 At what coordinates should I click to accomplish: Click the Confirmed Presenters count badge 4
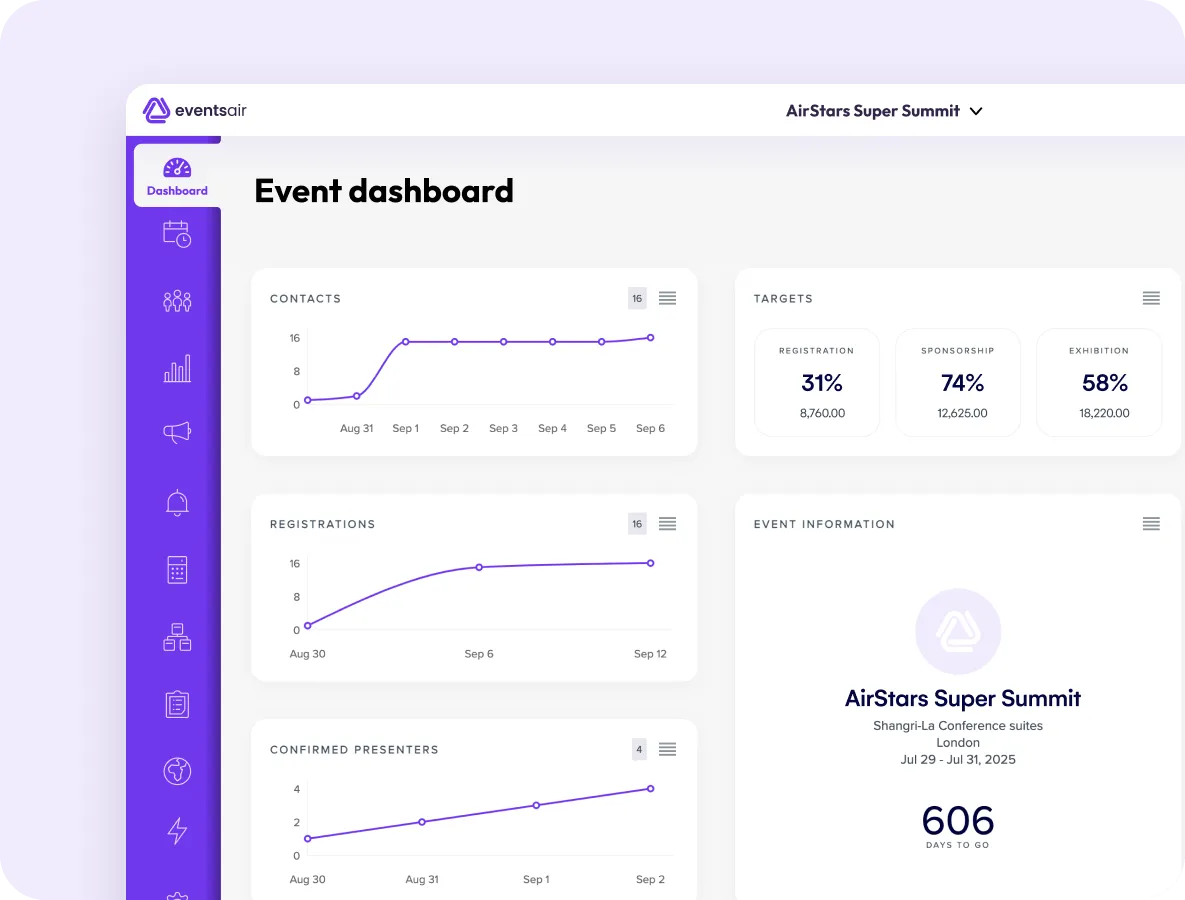click(639, 749)
